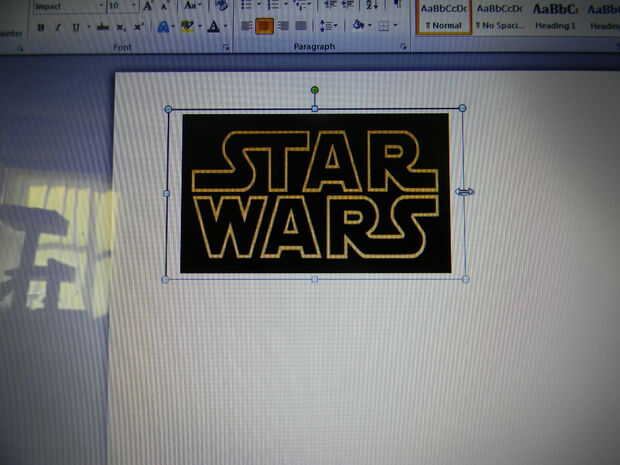
Task: Toggle Underline formatting
Action: [x=76, y=27]
